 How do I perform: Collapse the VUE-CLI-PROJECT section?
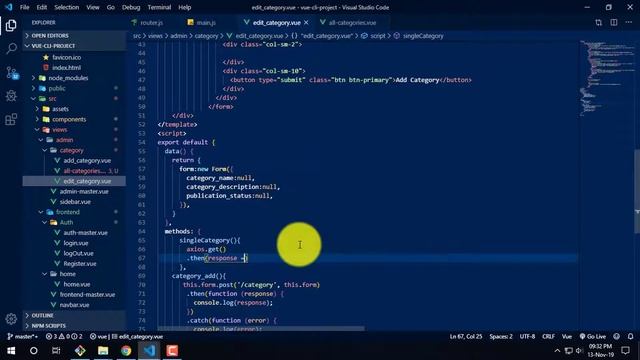pyautogui.click(x=74, y=46)
